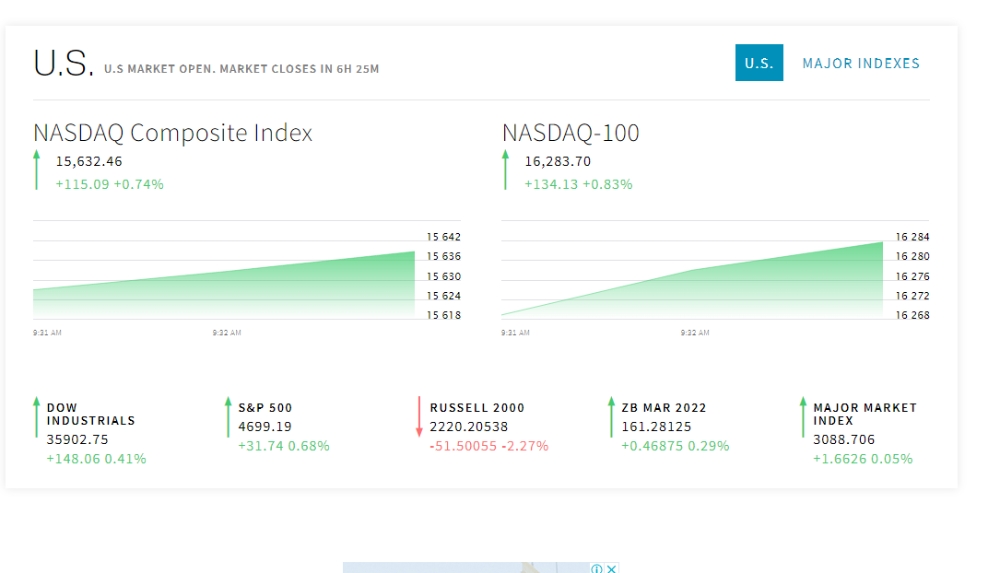Click the +0.46875 0.29% change text
1000x573 pixels.
pos(675,446)
